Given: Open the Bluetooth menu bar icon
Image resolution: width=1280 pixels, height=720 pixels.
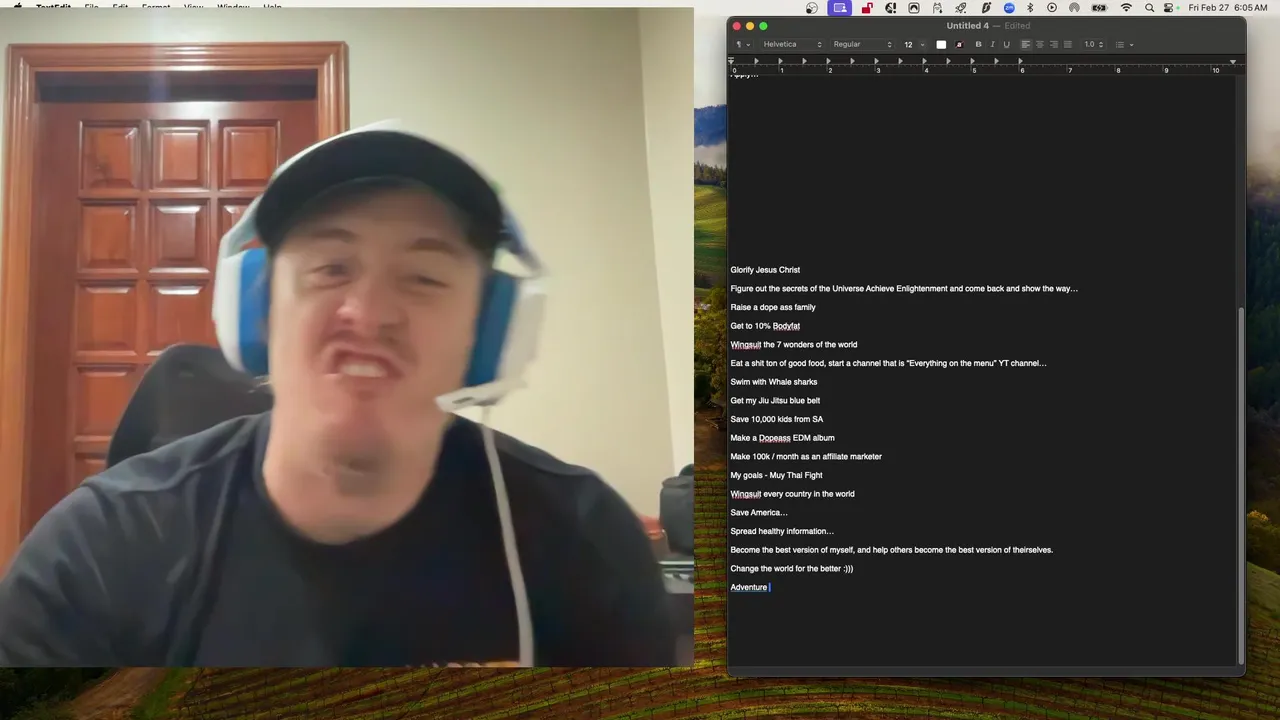Looking at the screenshot, I should click(1031, 8).
